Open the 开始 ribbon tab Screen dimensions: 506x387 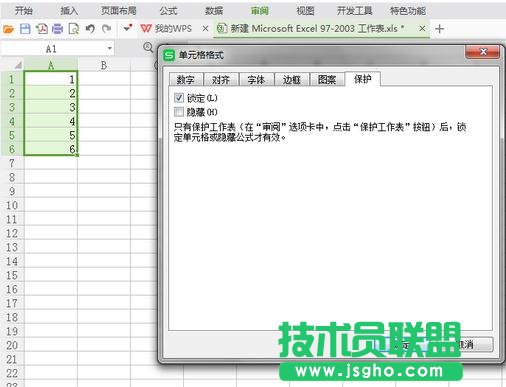(24, 11)
